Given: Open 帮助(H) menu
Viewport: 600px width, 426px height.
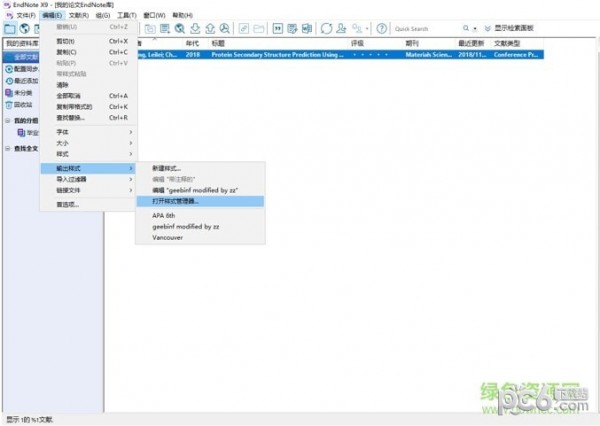Looking at the screenshot, I should point(182,15).
